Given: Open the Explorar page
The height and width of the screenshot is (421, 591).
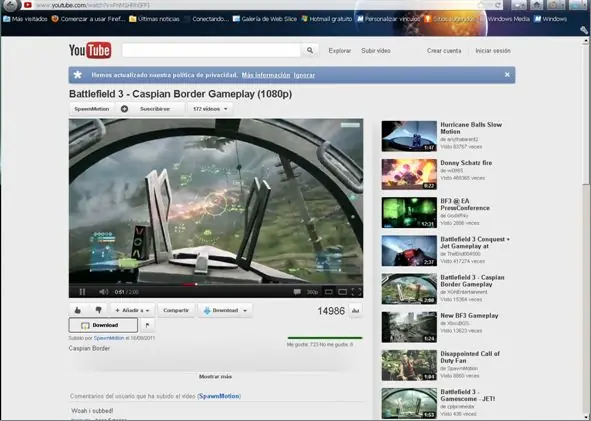Looking at the screenshot, I should coord(340,51).
